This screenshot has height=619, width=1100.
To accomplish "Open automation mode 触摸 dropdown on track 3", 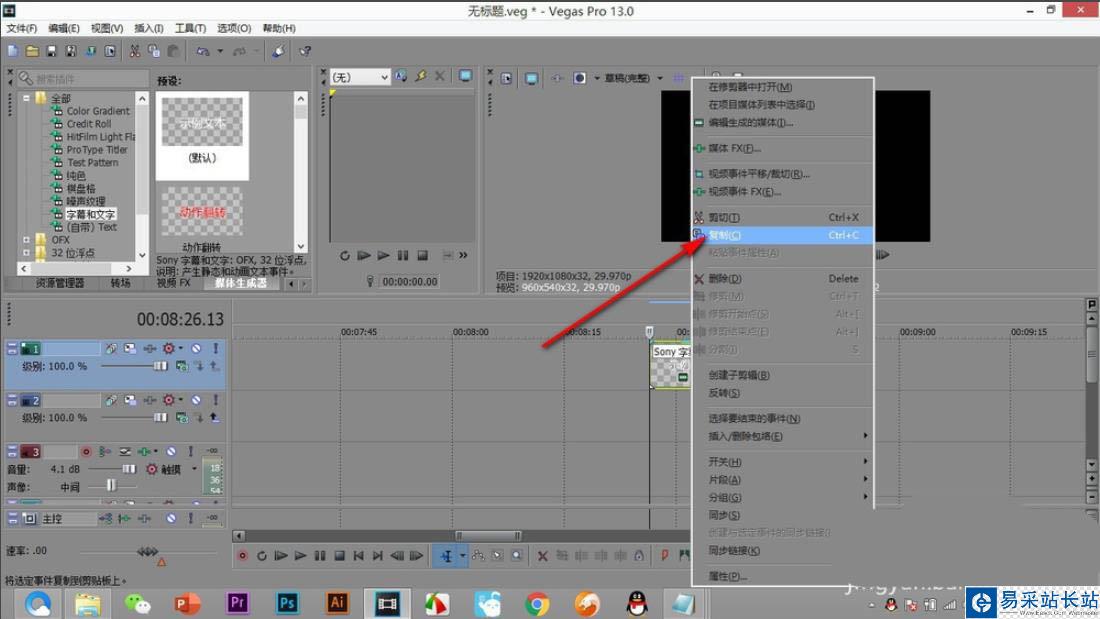I will click(194, 469).
